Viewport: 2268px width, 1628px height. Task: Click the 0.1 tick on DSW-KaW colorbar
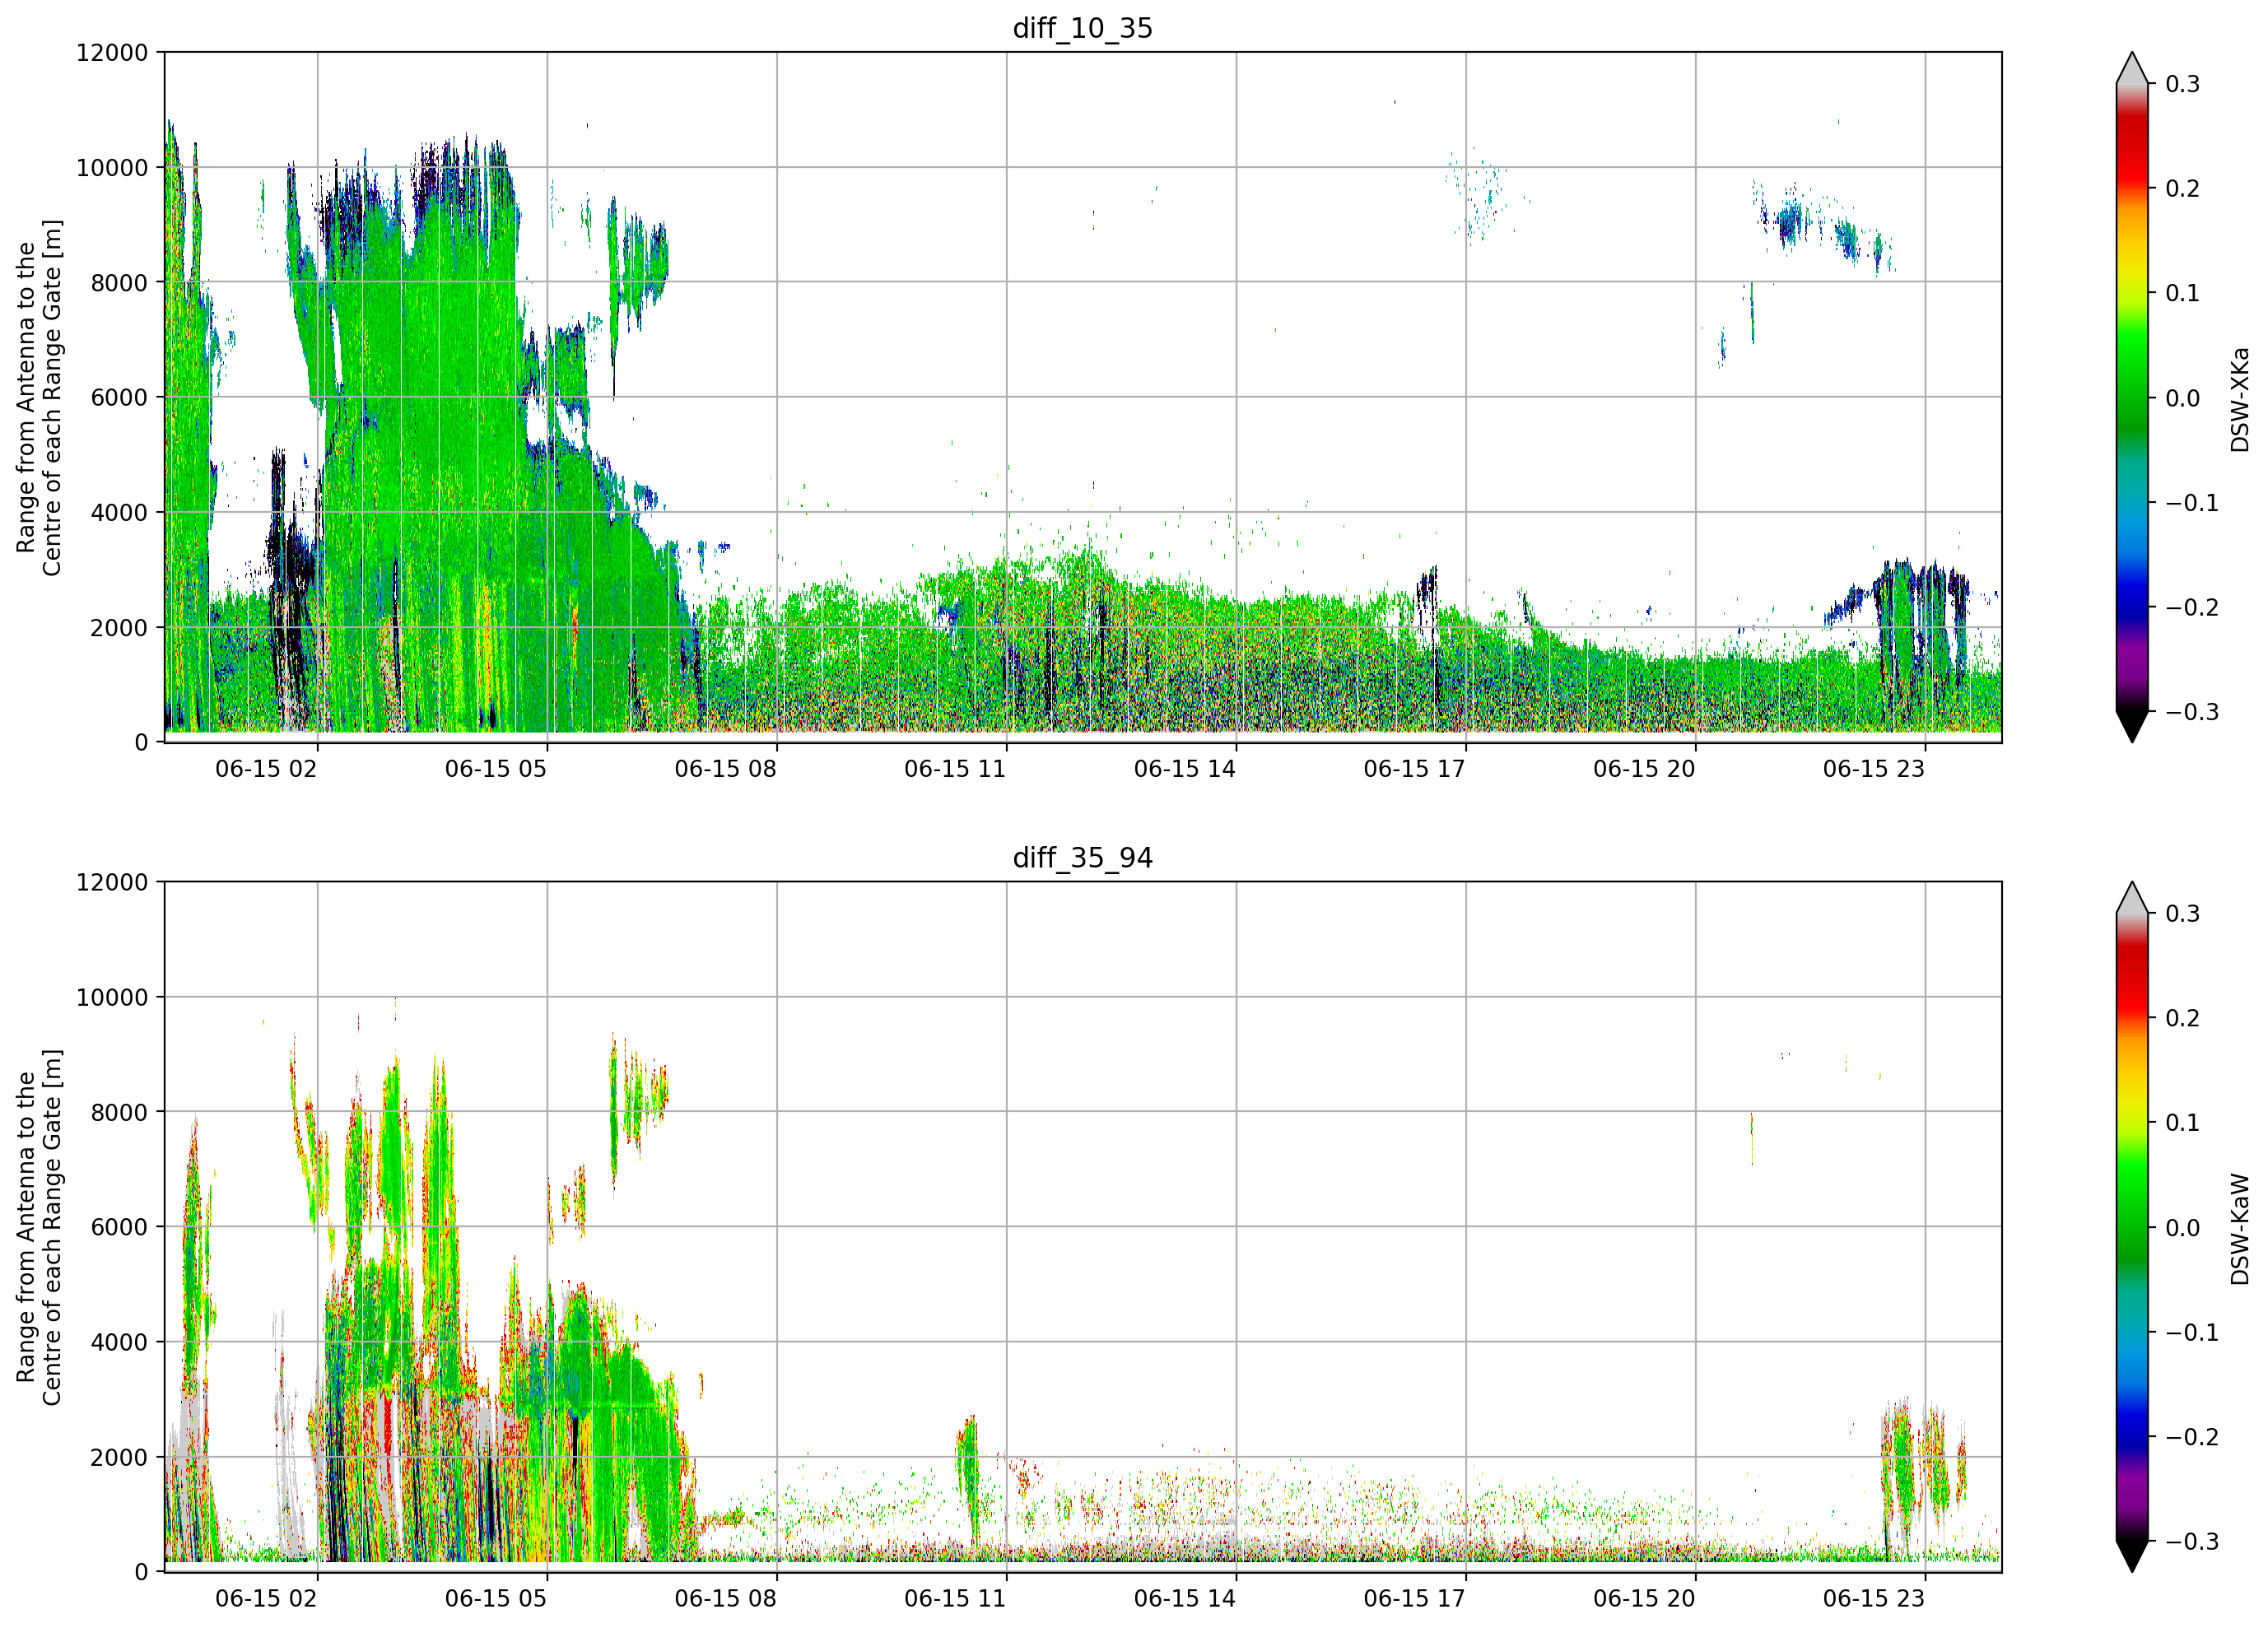click(2183, 1123)
